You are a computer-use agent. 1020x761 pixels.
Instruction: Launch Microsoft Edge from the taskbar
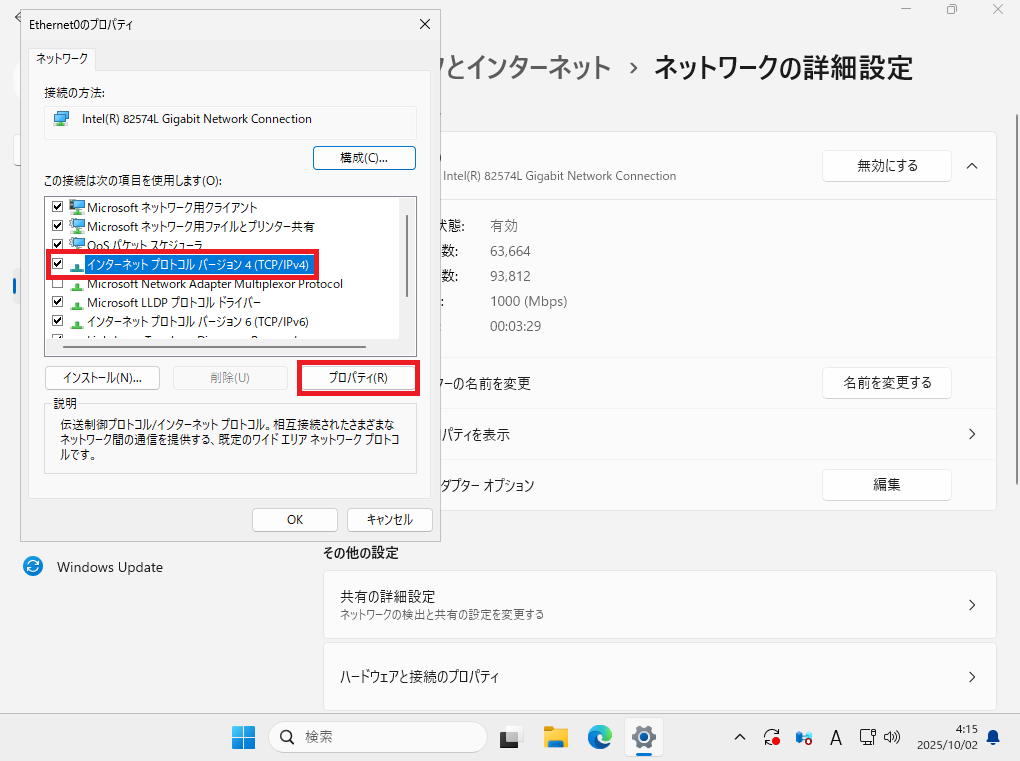coord(600,738)
